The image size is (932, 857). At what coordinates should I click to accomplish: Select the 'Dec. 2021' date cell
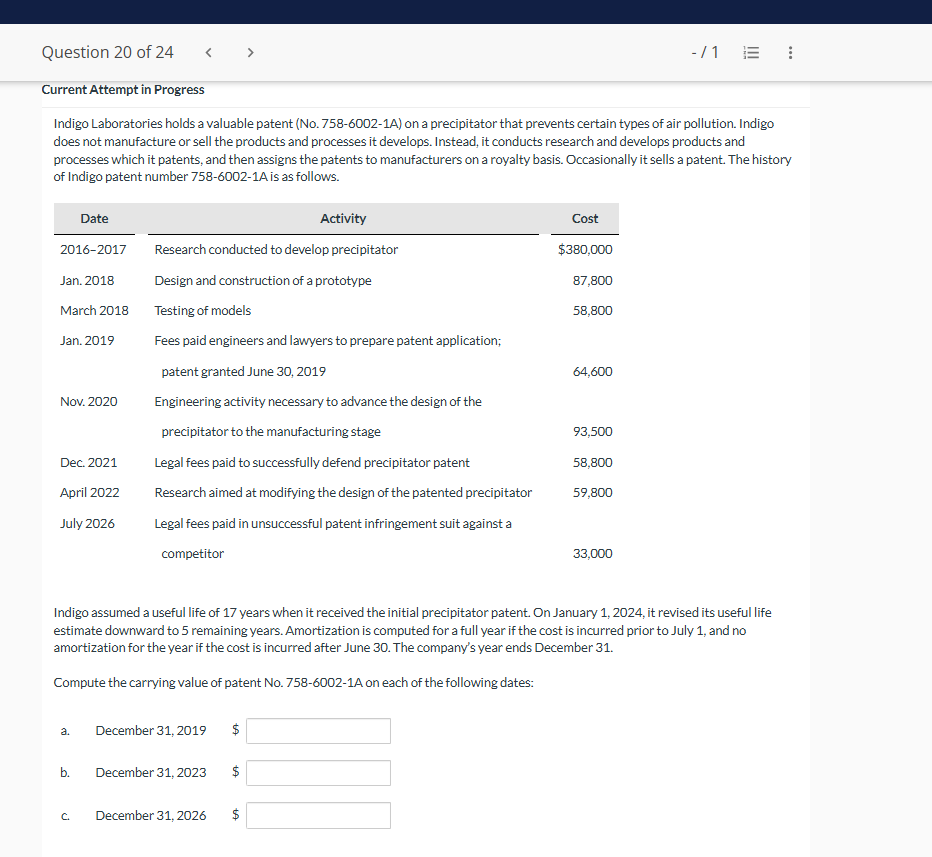pyautogui.click(x=89, y=462)
